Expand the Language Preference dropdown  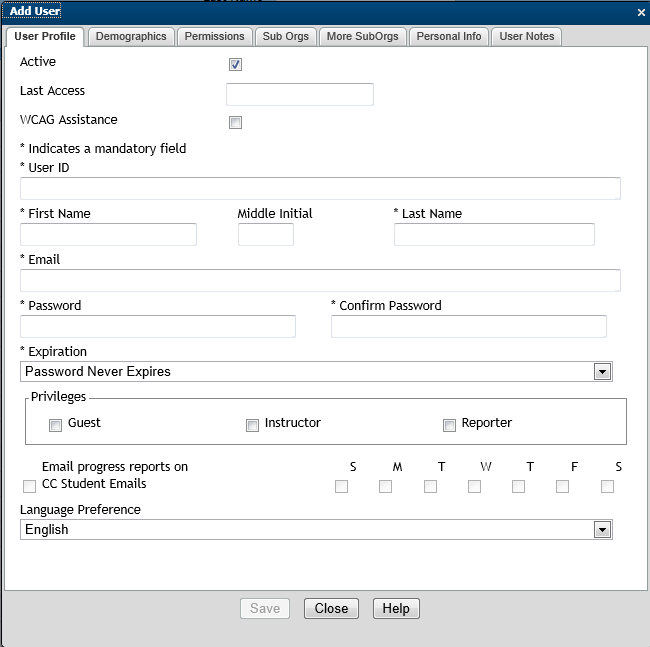click(602, 530)
